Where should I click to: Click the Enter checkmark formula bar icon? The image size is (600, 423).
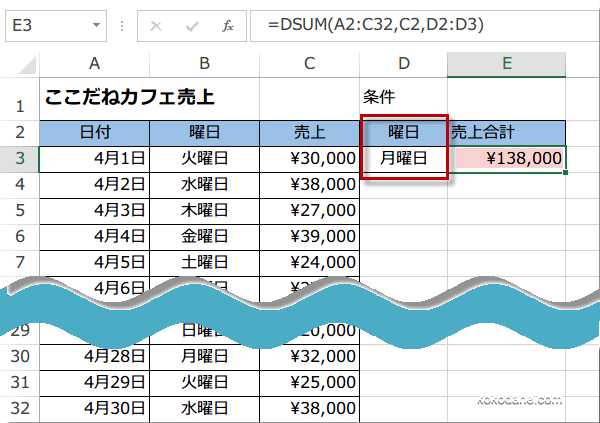pos(192,26)
